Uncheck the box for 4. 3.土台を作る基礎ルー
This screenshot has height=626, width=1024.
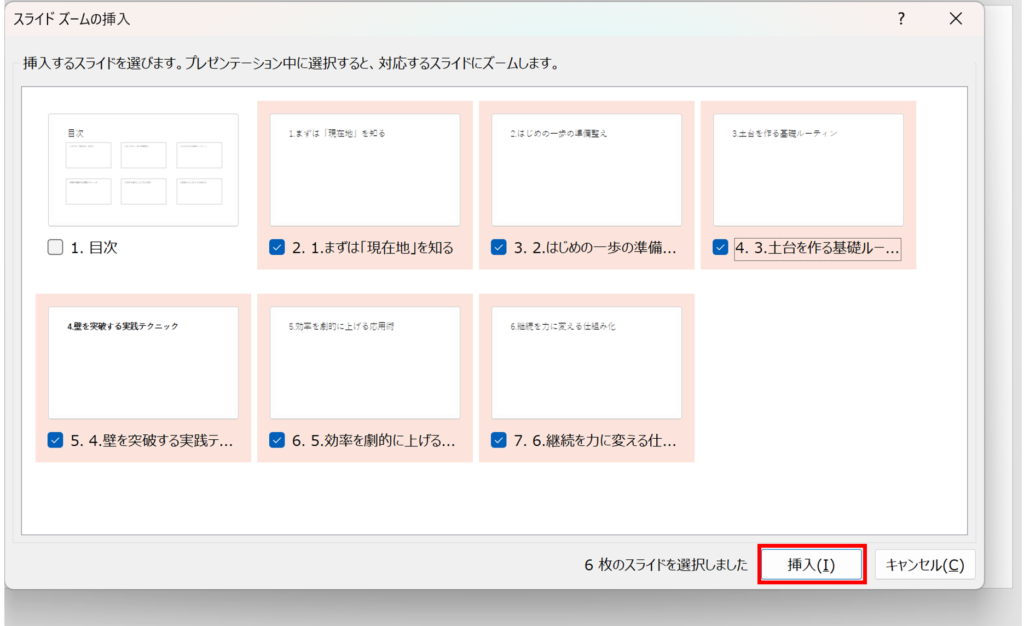pos(720,248)
